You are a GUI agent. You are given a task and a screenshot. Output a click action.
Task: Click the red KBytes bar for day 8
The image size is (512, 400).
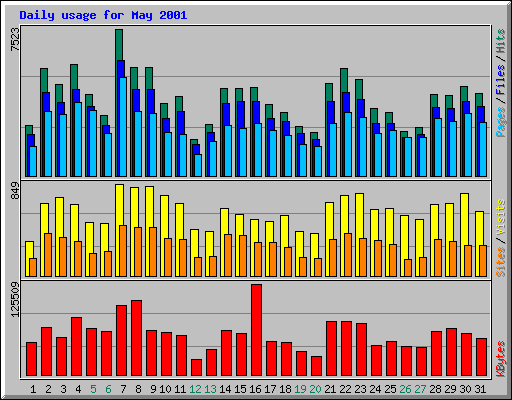[136, 338]
